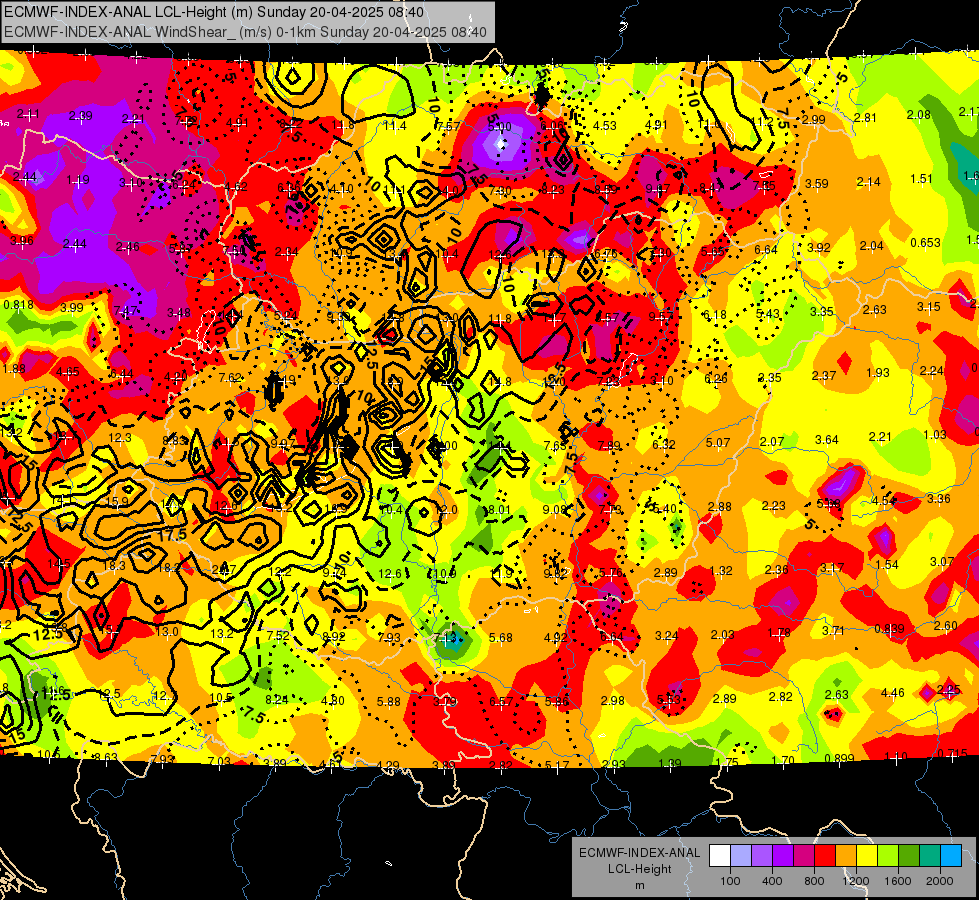Click the wind shear value 5.68
Viewport: 979px width, 900px height.
tap(501, 638)
